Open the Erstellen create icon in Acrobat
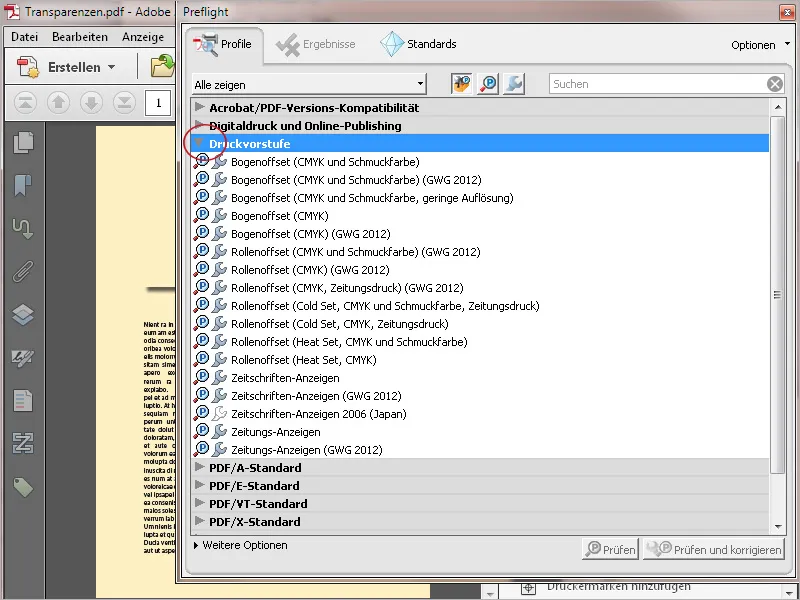 [x=28, y=67]
